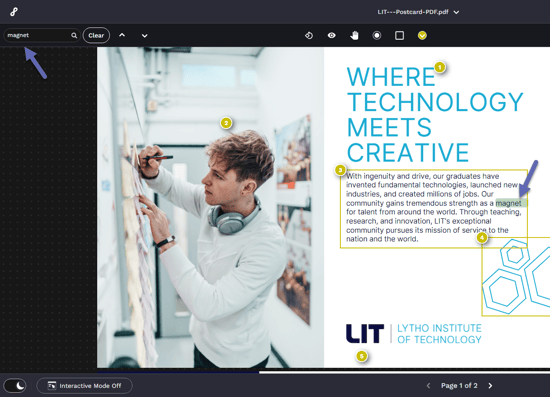Go to next page with right arrow

pyautogui.click(x=490, y=386)
